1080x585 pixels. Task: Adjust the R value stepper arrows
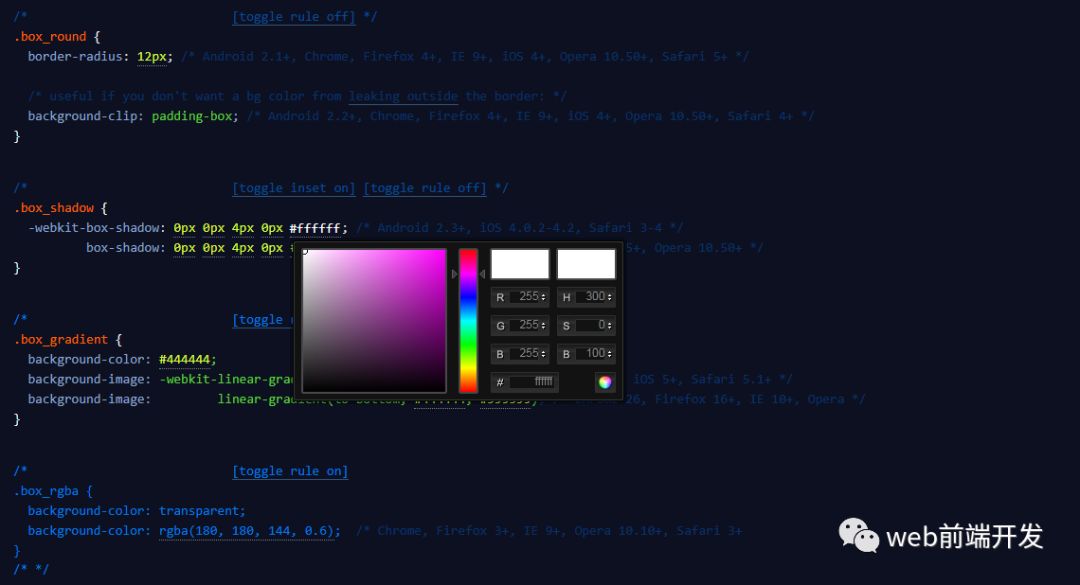pos(543,297)
